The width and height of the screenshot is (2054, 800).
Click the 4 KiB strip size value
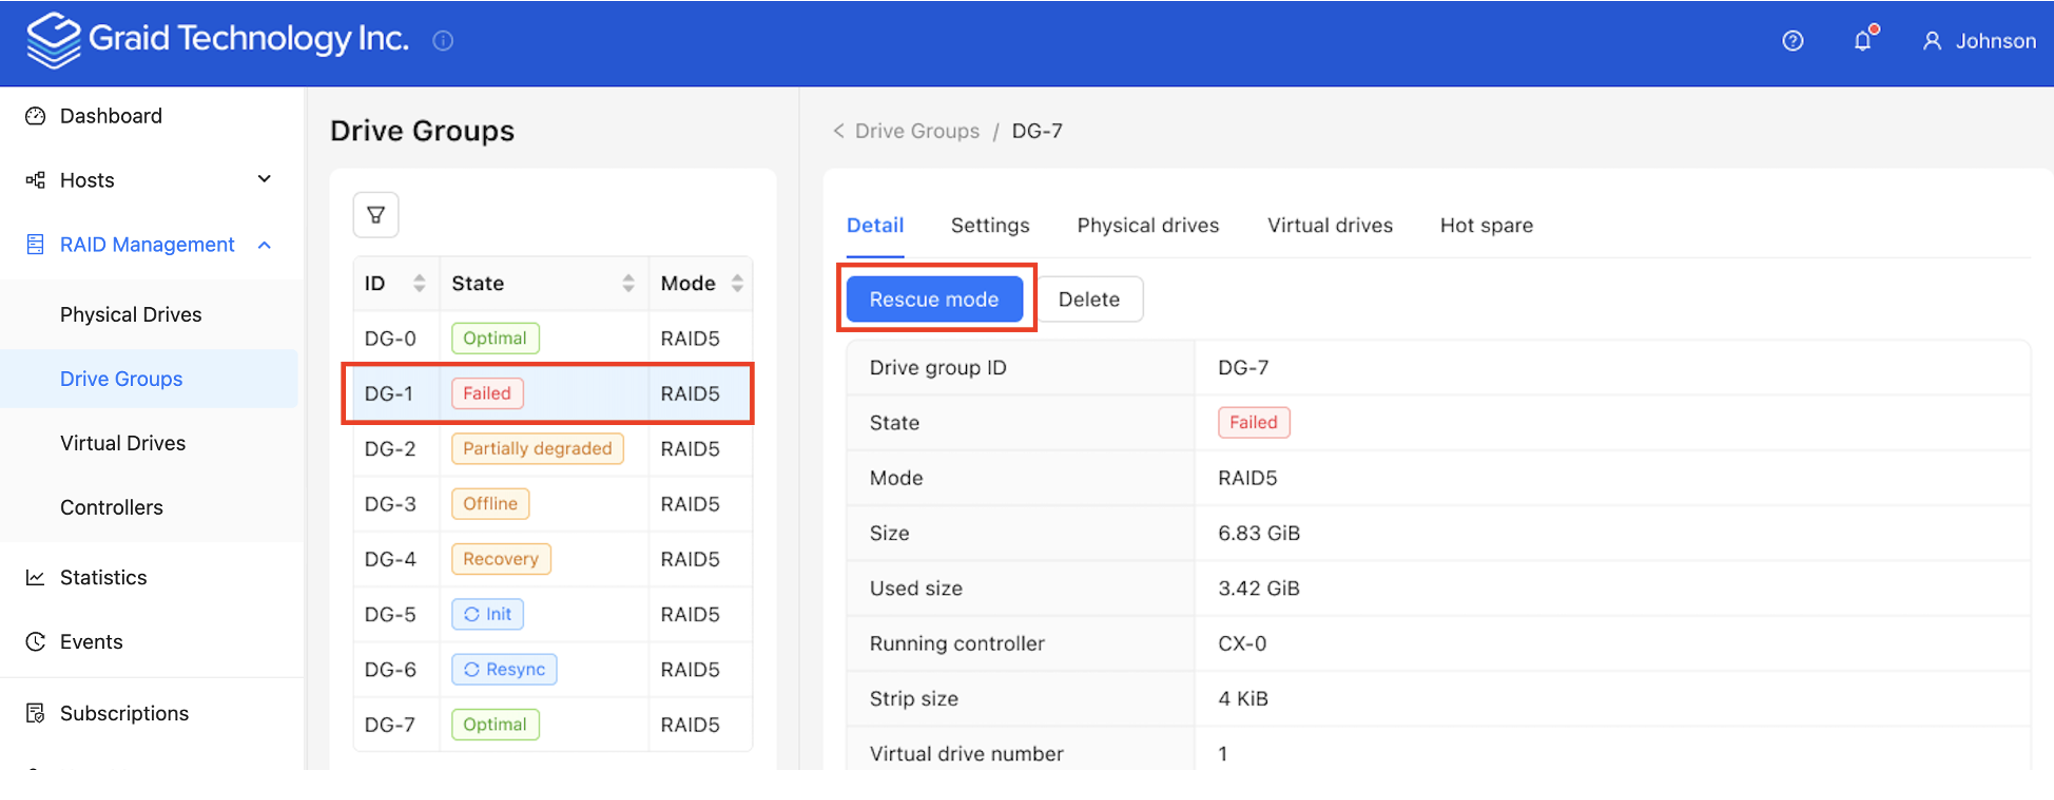1243,698
